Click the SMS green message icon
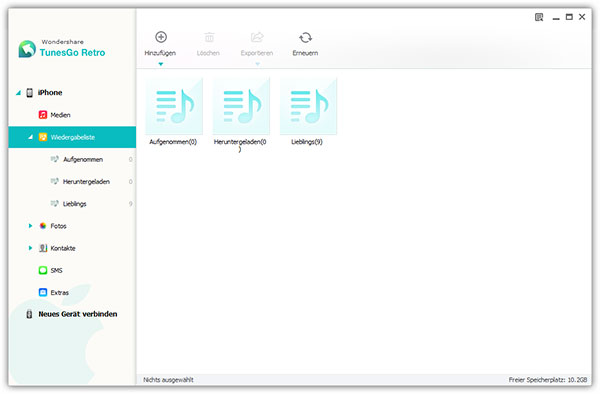Screen dimensions: 600x394 coord(43,270)
